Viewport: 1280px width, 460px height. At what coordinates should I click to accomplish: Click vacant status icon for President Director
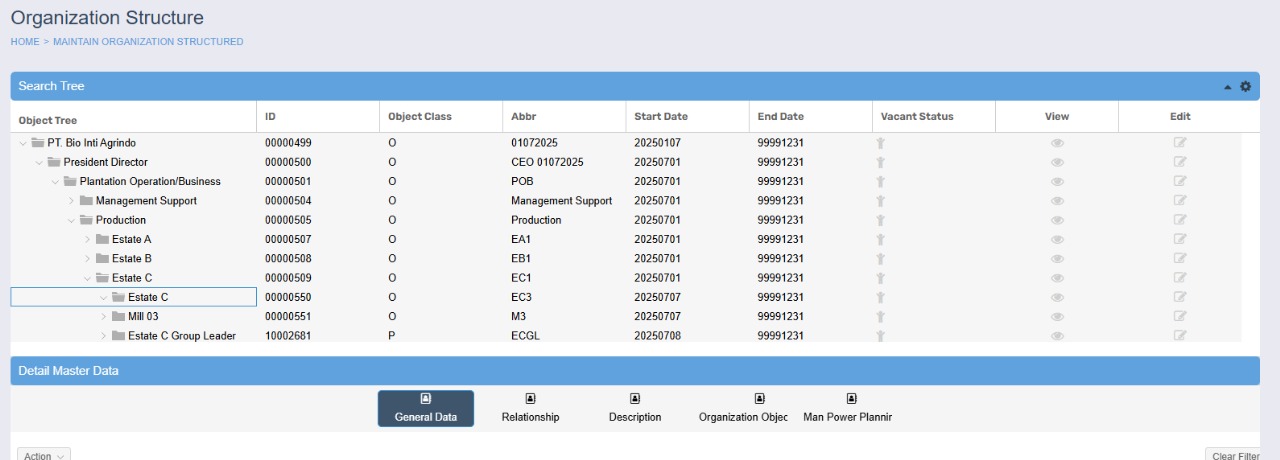pyautogui.click(x=881, y=162)
